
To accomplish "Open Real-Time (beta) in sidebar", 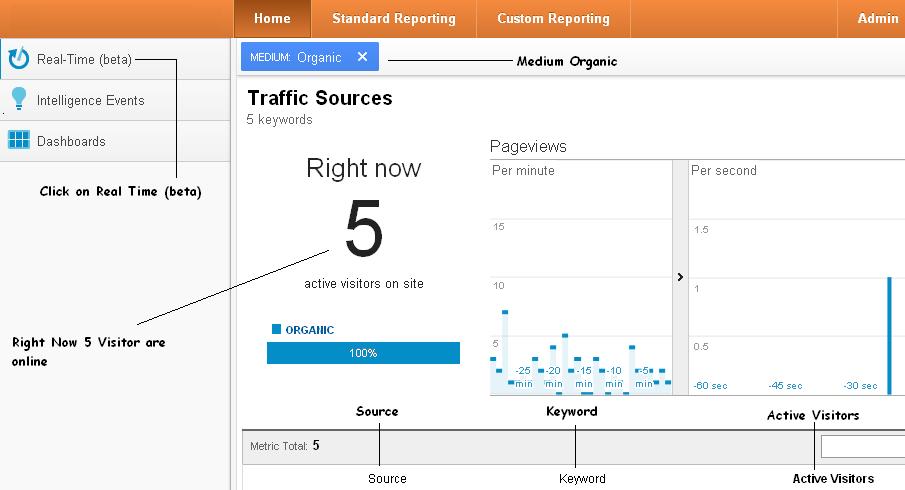I will click(115, 59).
